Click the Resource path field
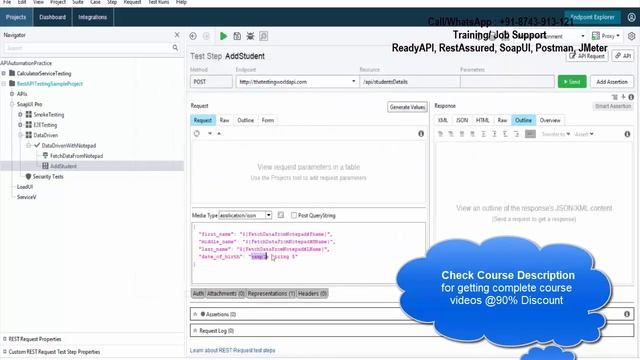Viewport: 640px width, 360px height. tap(409, 82)
